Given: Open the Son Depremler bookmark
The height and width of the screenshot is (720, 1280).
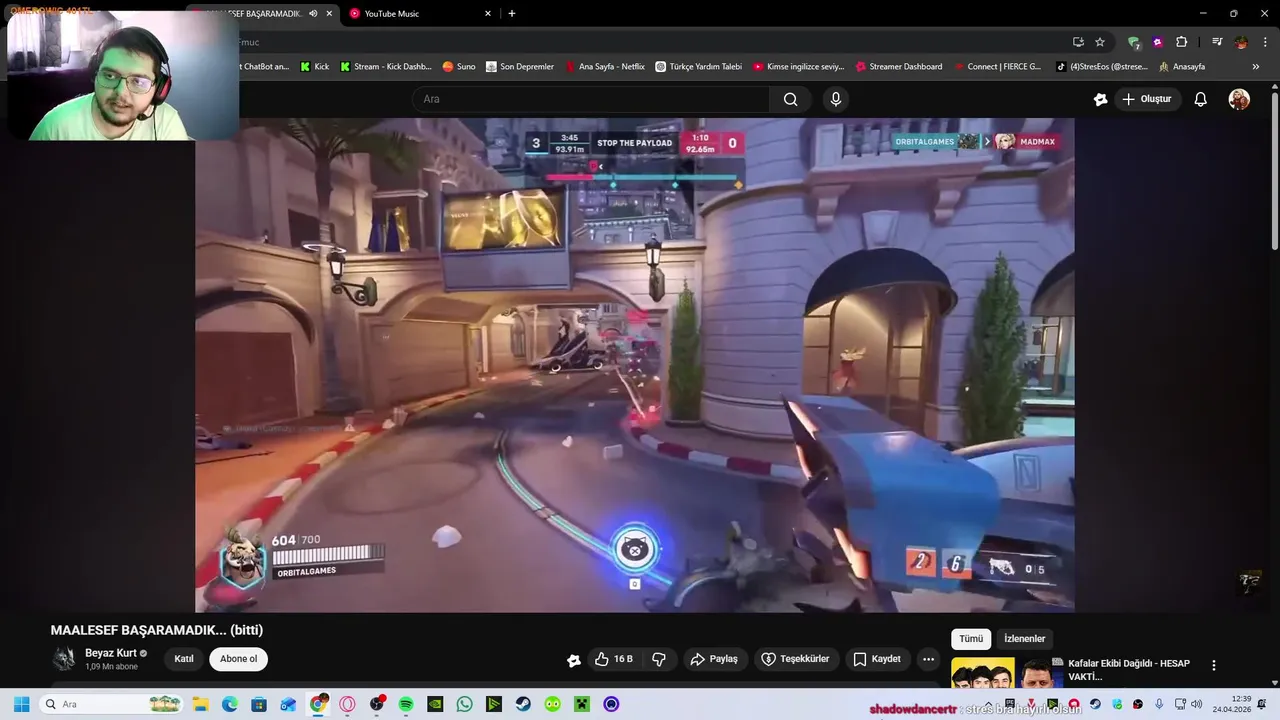Looking at the screenshot, I should coord(520,67).
